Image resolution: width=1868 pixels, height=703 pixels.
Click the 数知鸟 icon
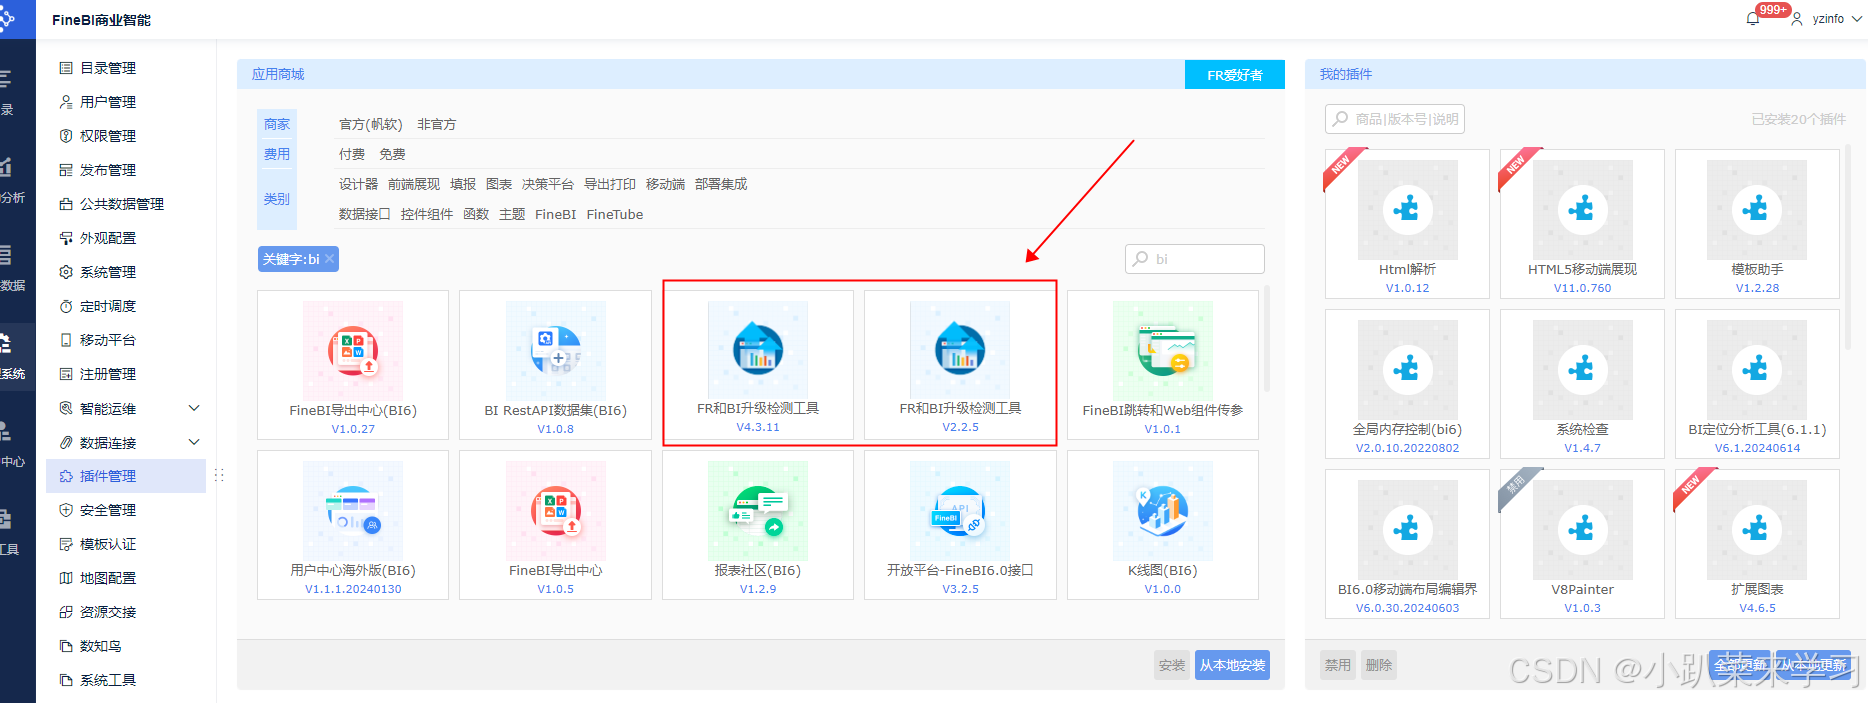(x=66, y=646)
